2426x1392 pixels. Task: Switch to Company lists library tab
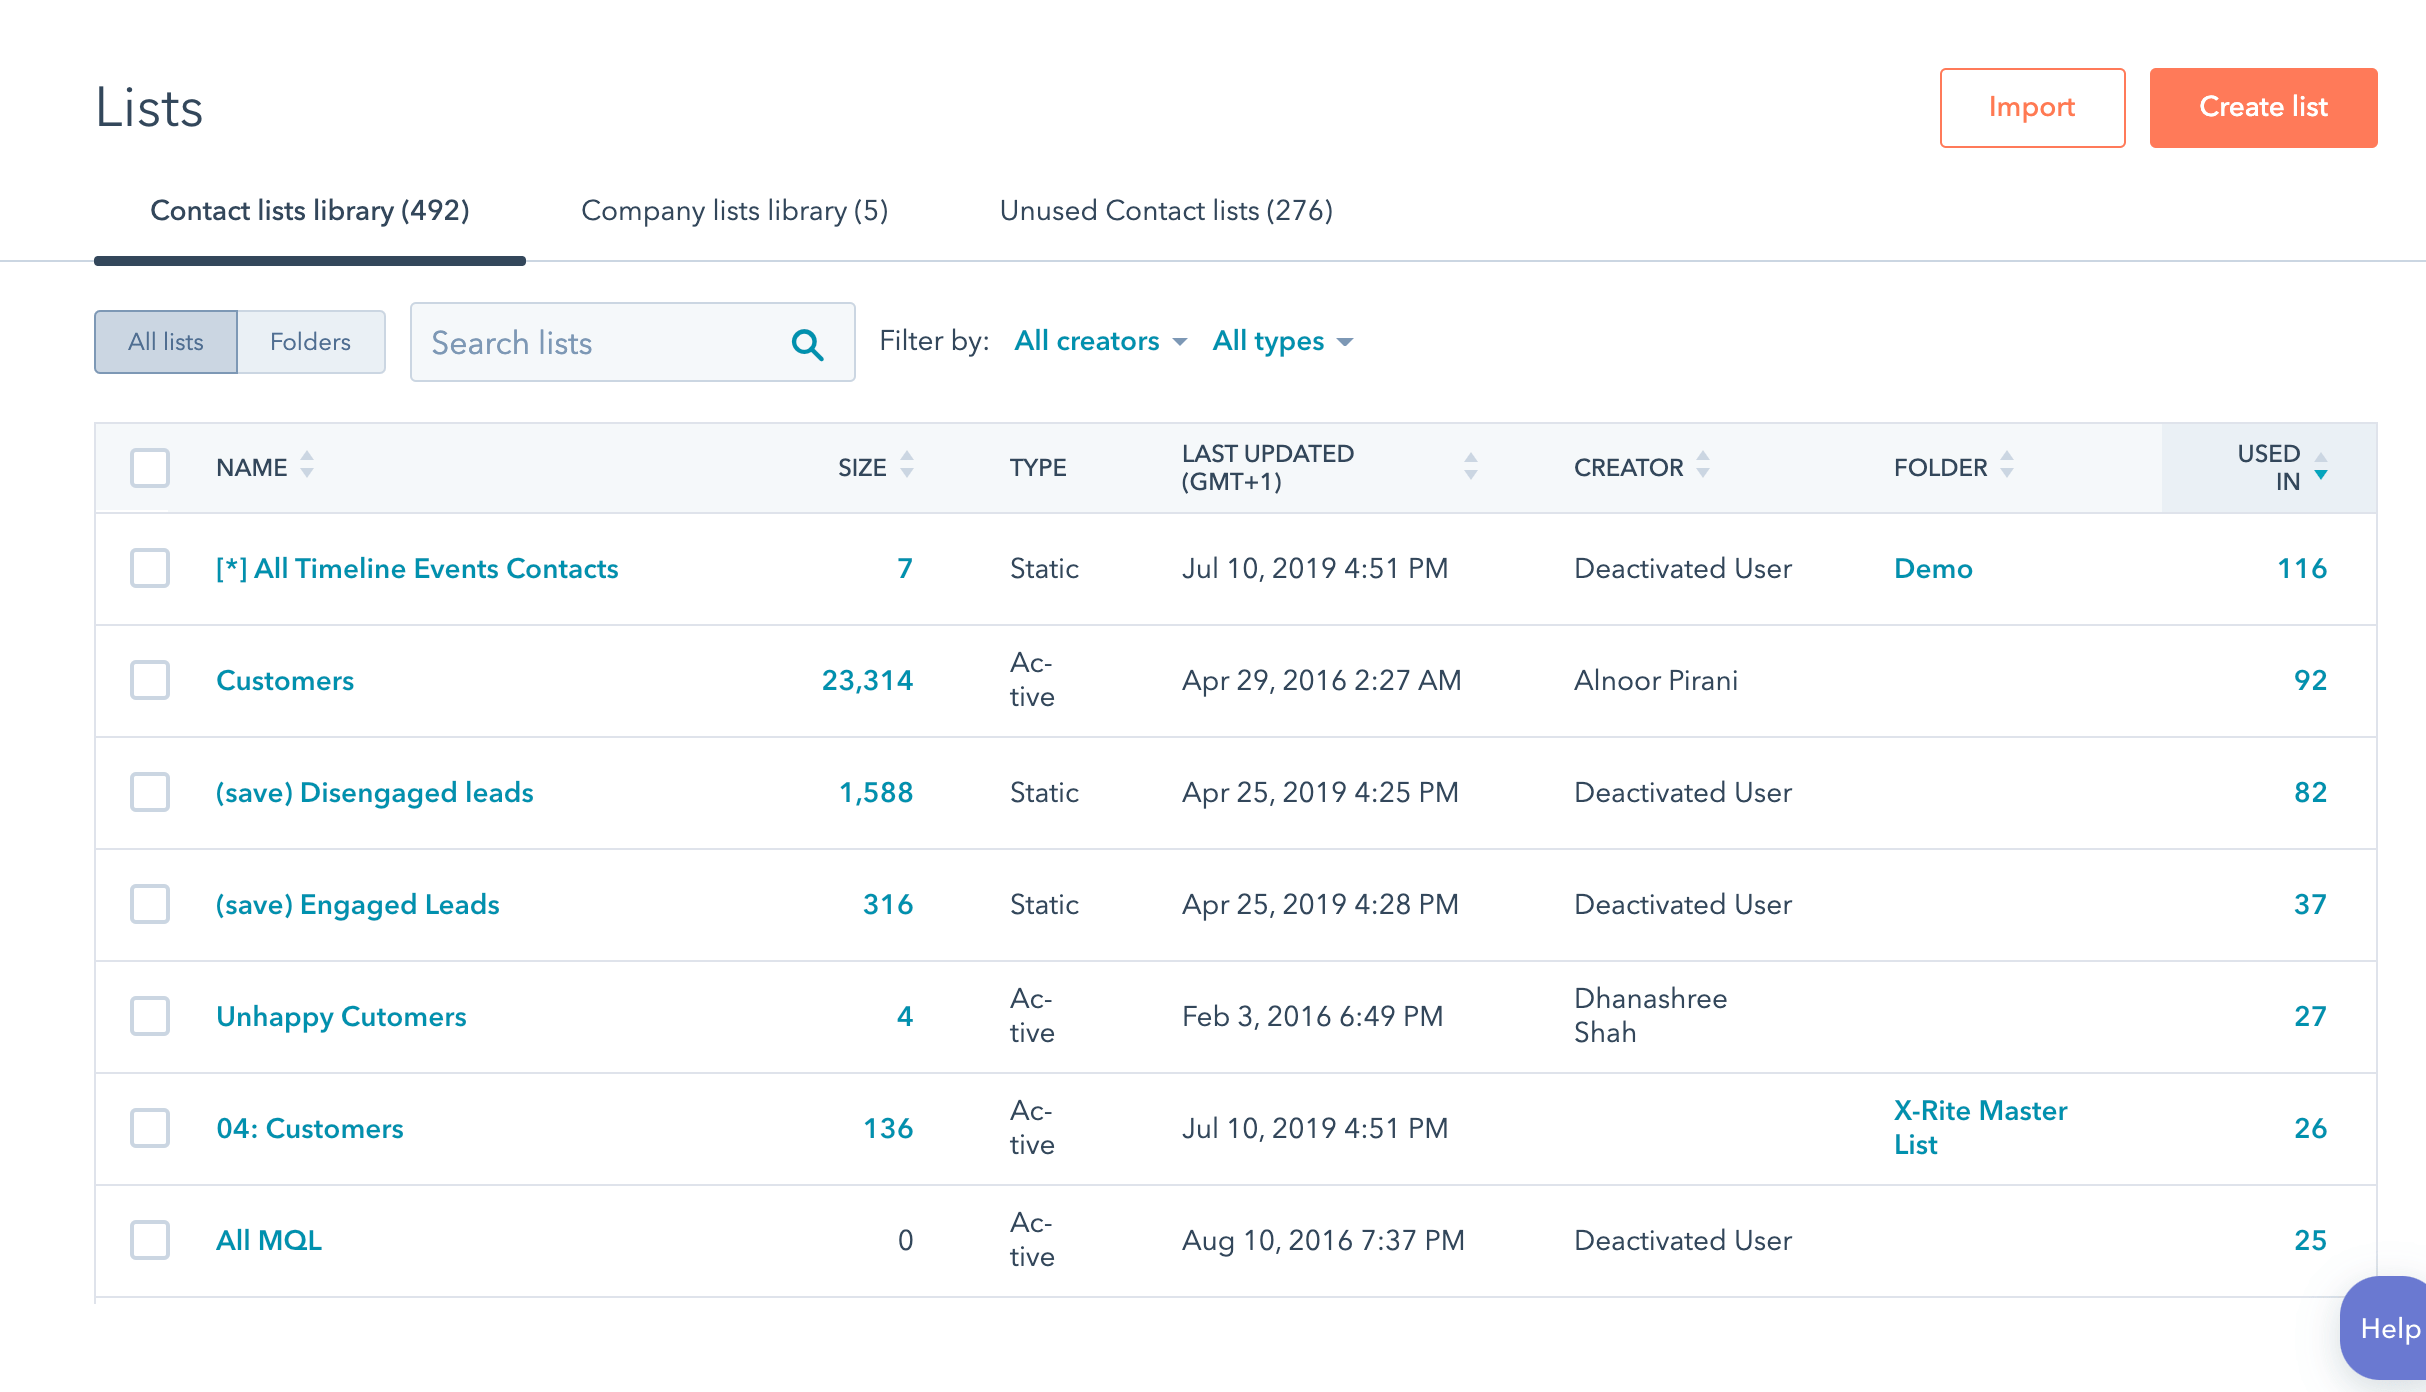tap(735, 212)
